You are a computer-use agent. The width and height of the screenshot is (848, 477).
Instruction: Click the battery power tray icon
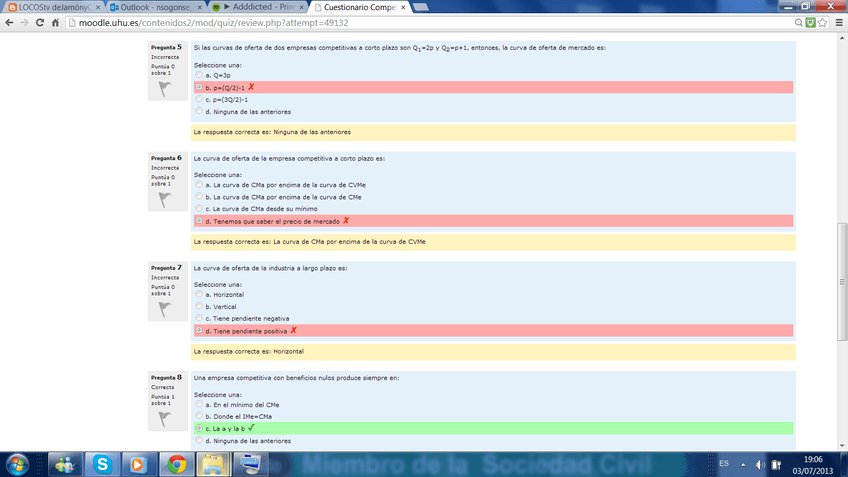[776, 465]
